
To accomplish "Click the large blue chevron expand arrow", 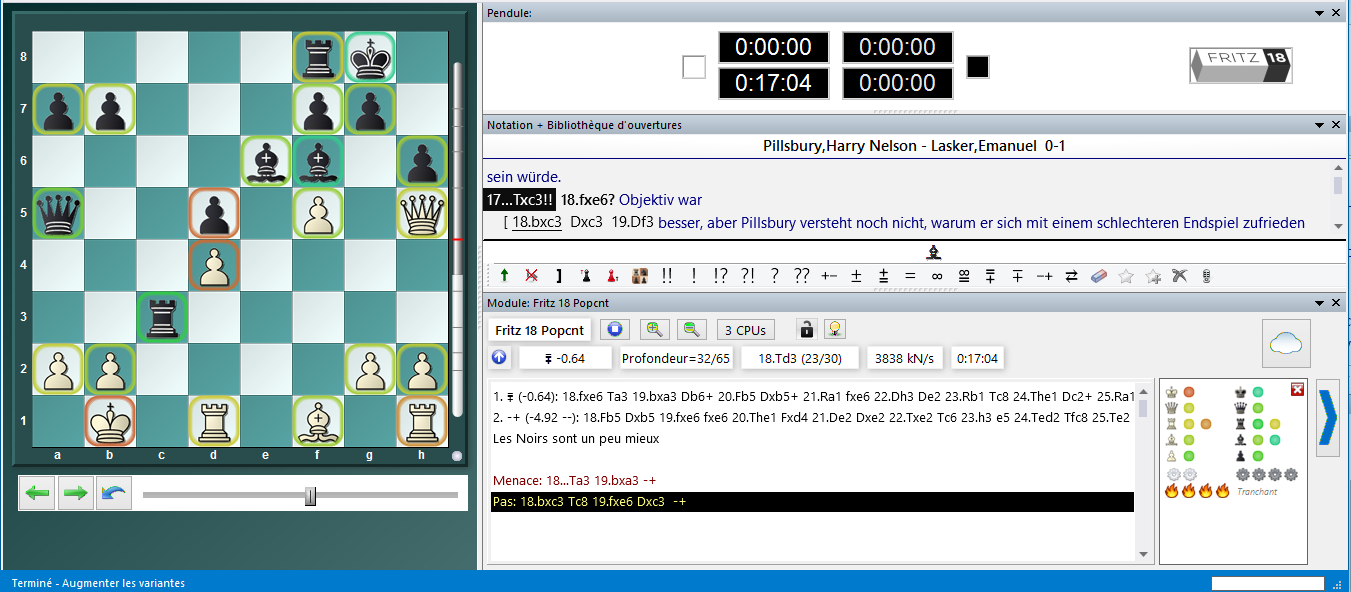I will 1328,418.
